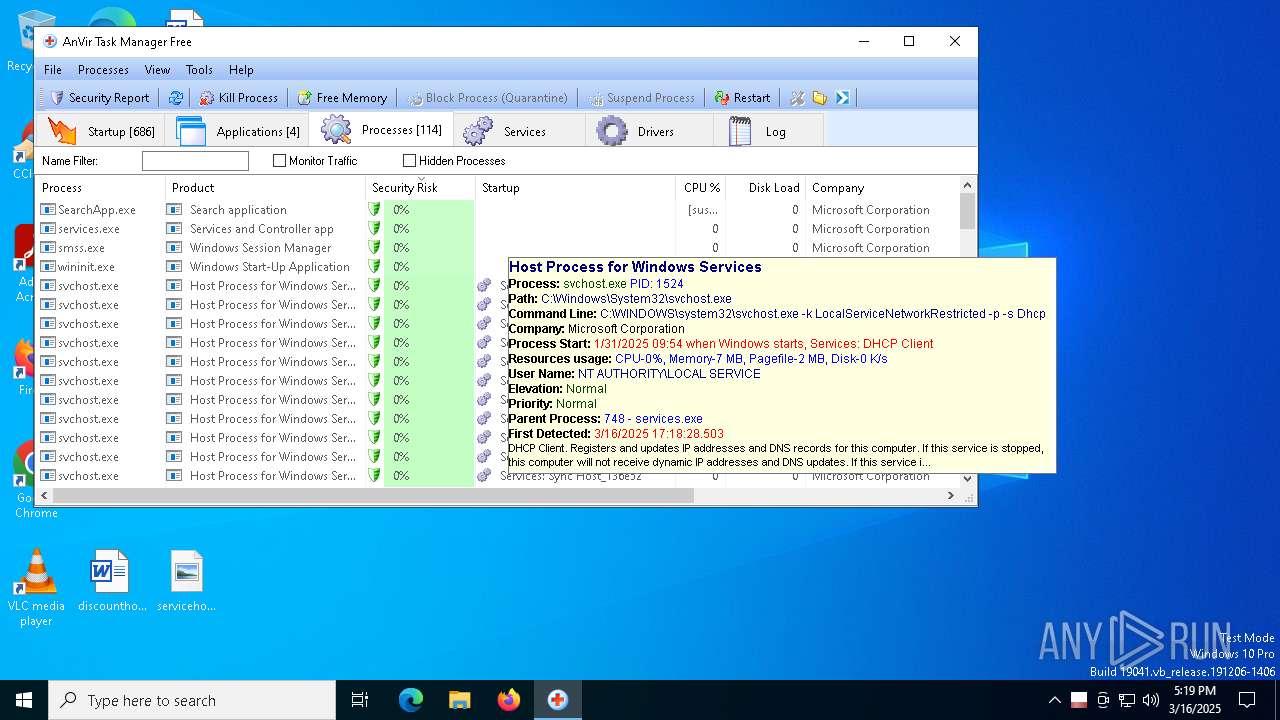Click Restart process button
1280x720 pixels.
click(x=742, y=98)
